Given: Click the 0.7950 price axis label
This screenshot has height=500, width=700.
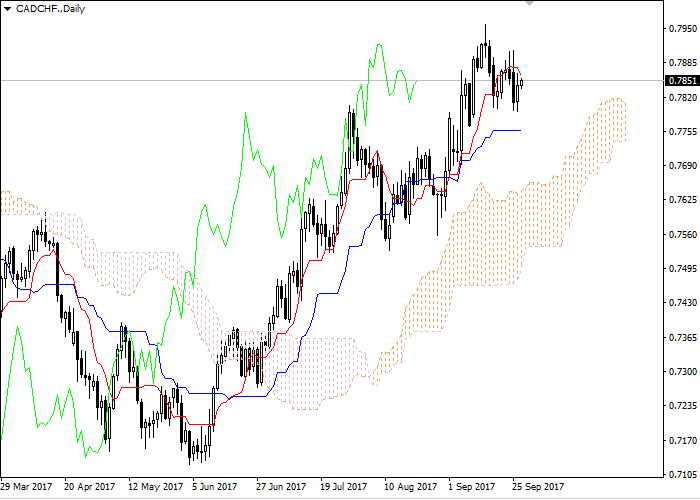Looking at the screenshot, I should (x=682, y=29).
